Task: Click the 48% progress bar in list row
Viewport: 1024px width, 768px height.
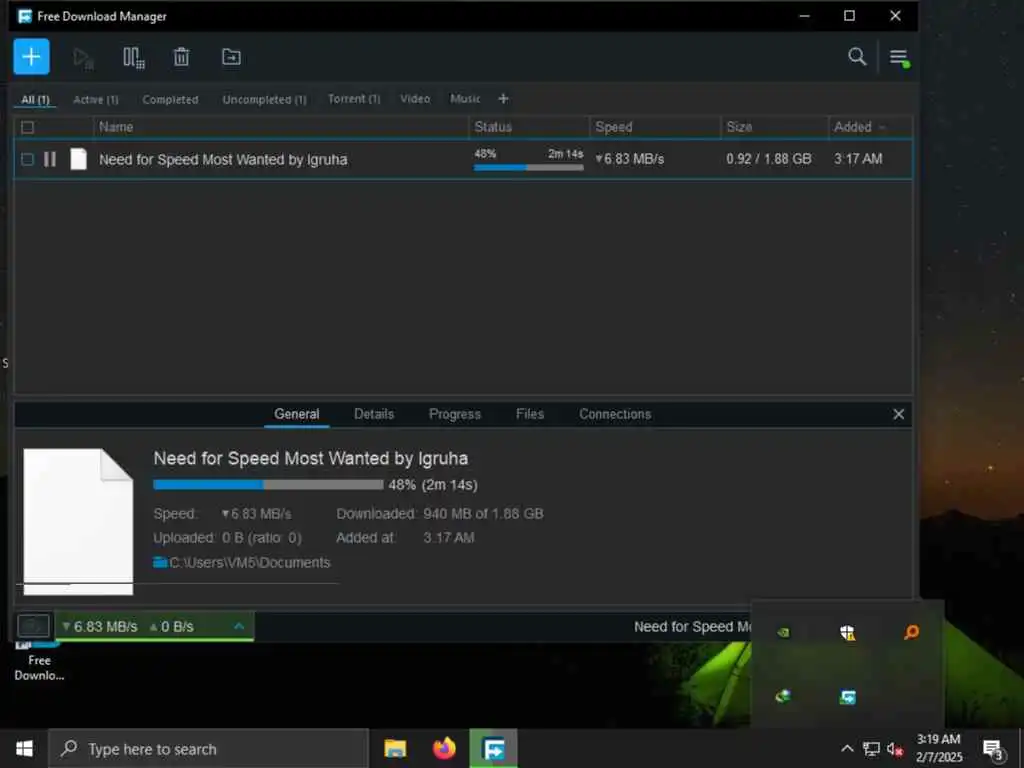Action: 528,167
